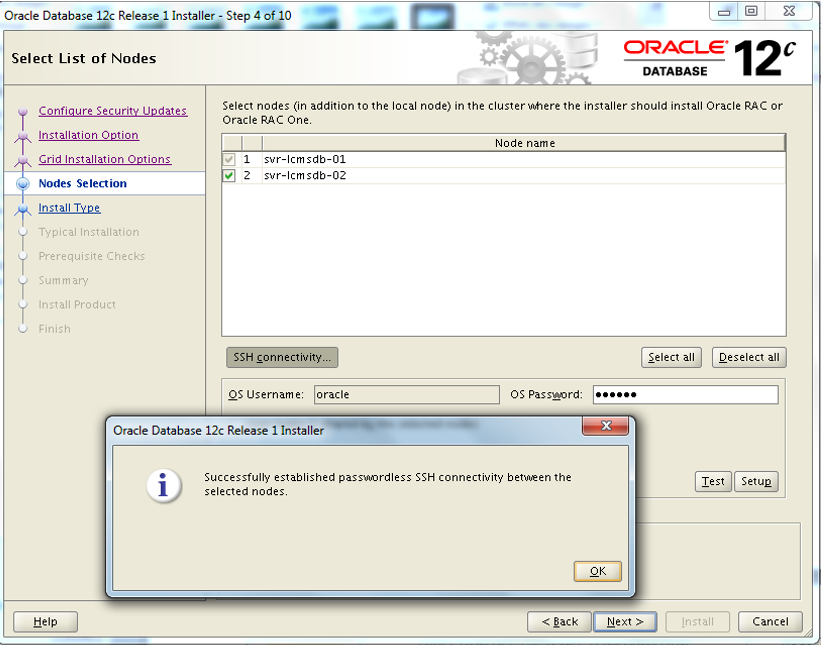Screen dimensions: 821x645
Task: Click the Test SSH button
Action: [713, 481]
